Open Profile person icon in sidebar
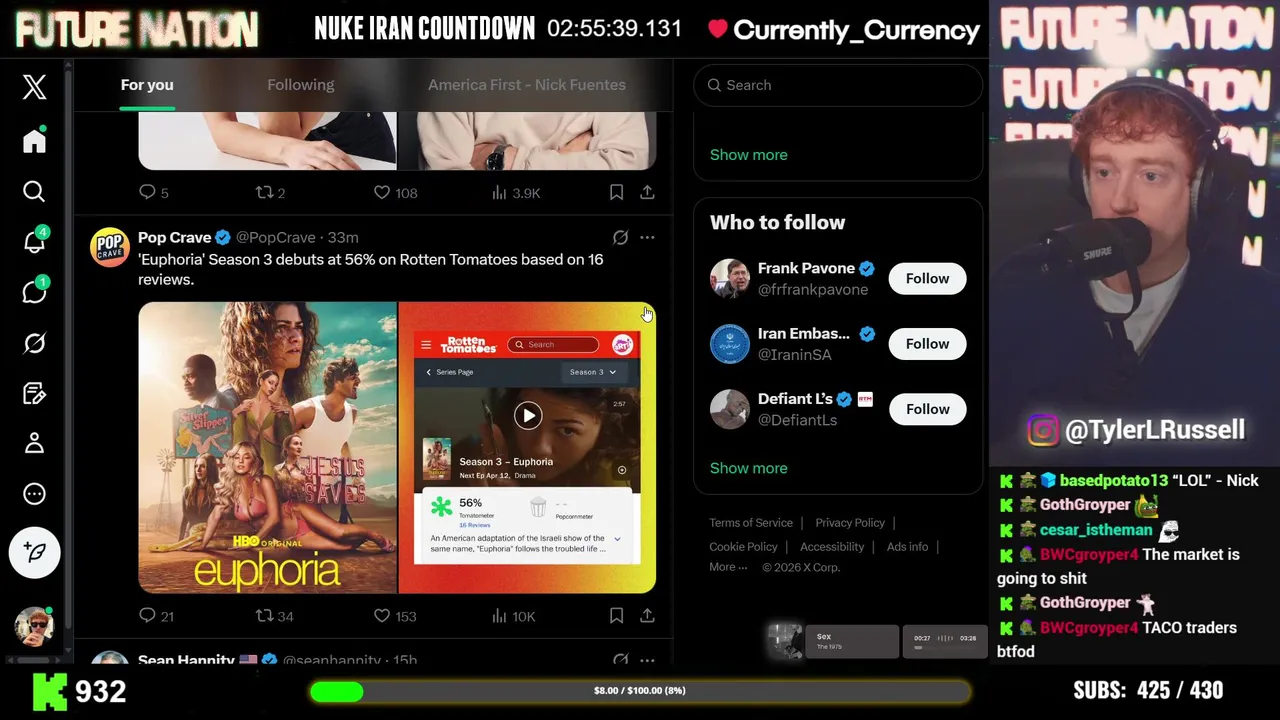The image size is (1280, 720). pos(34,443)
